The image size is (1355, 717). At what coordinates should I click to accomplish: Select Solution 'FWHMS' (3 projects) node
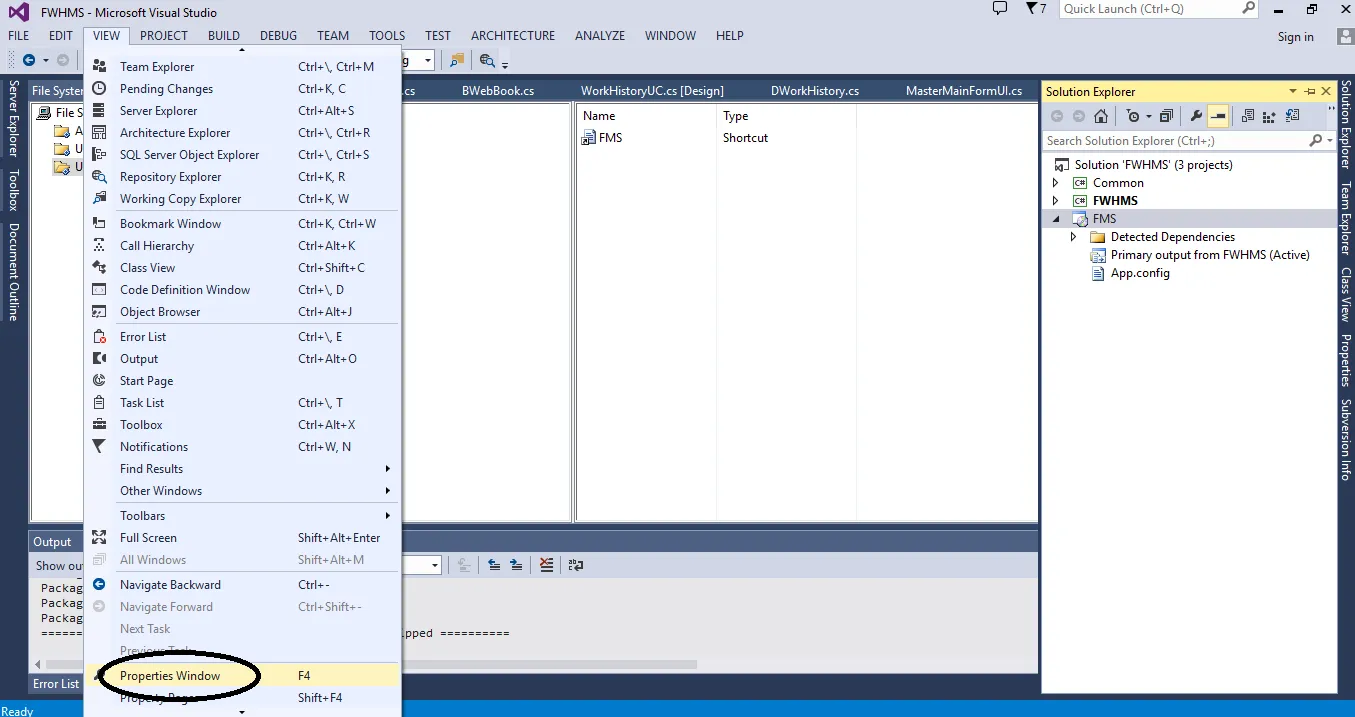point(1153,165)
